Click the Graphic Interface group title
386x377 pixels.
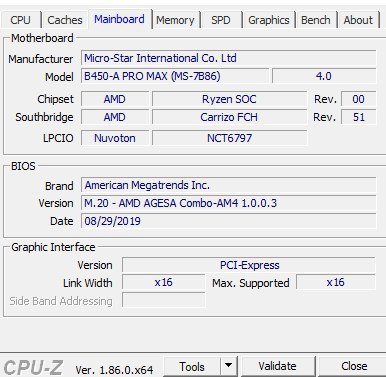[53, 247]
